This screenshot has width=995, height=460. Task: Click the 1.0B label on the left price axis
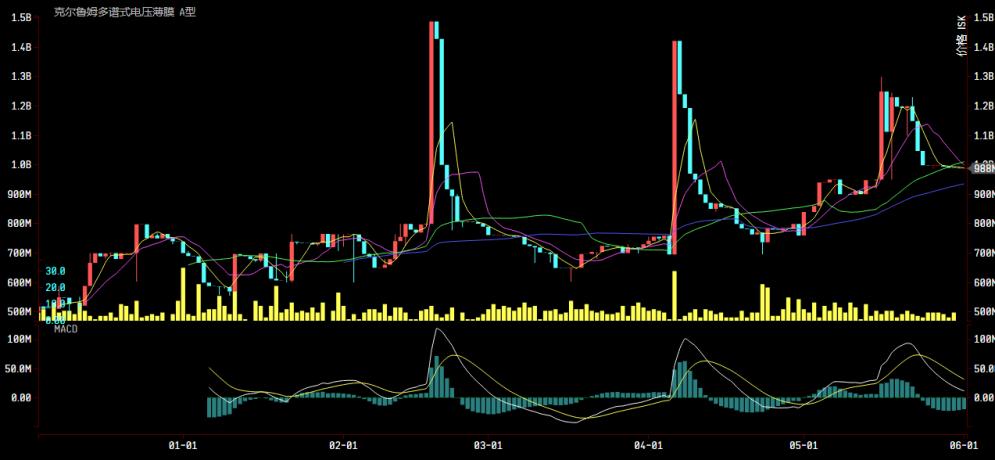[x=21, y=164]
